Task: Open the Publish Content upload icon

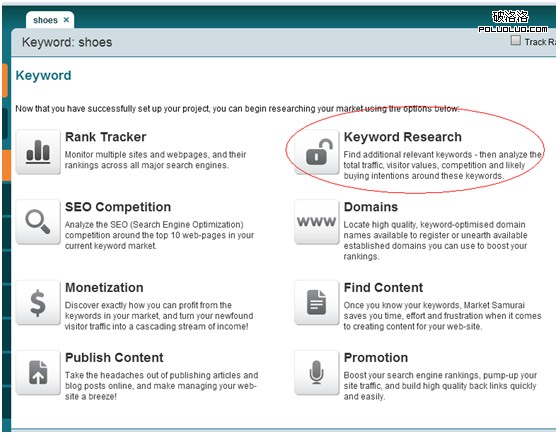Action: 38,373
